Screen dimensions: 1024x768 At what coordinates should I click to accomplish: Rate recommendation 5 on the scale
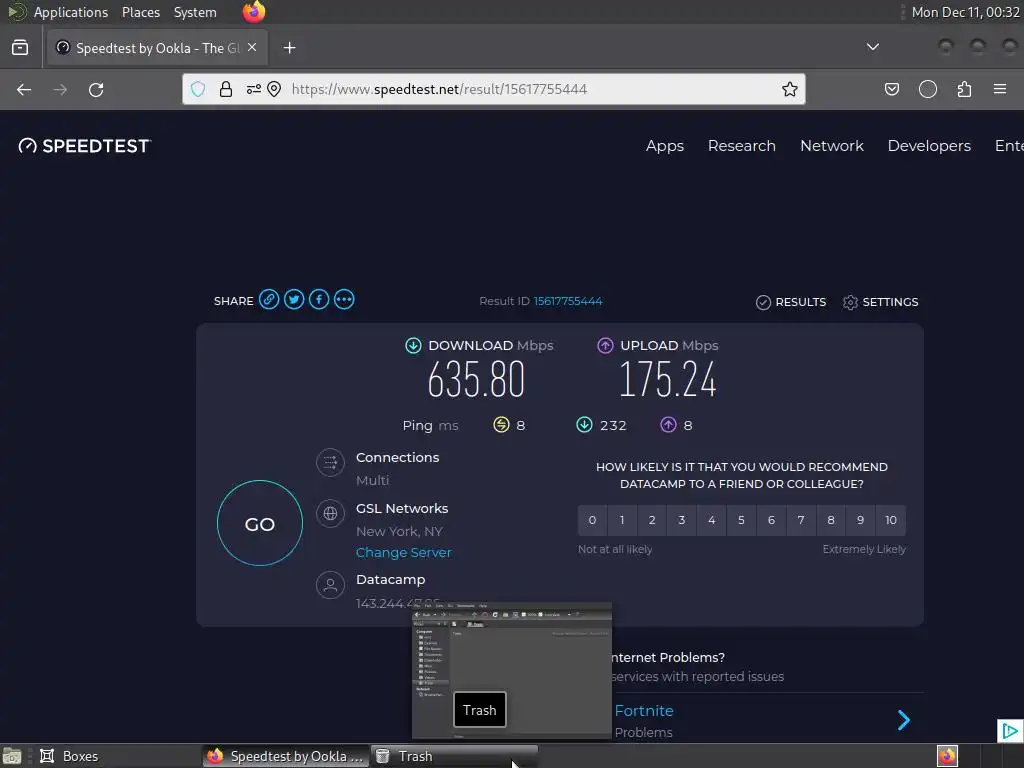[741, 520]
